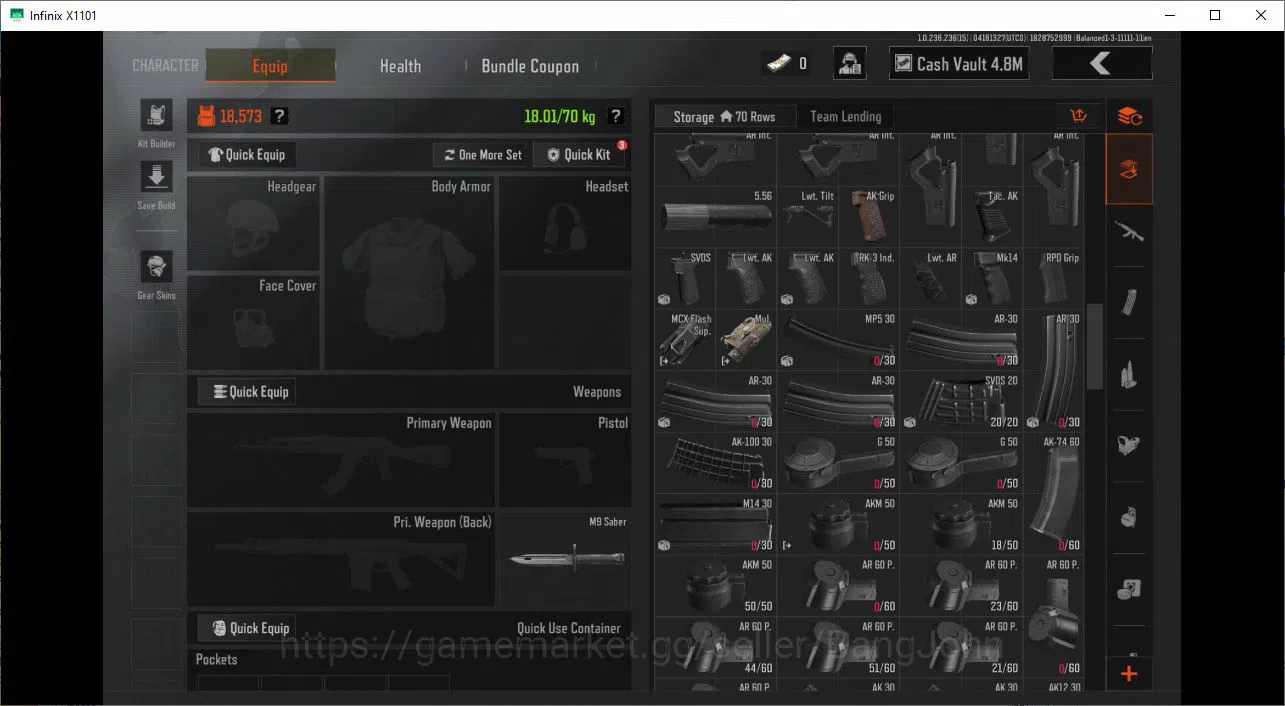Click the operator profile icon near Cash Vault
This screenshot has height=706, width=1285.
click(x=850, y=64)
